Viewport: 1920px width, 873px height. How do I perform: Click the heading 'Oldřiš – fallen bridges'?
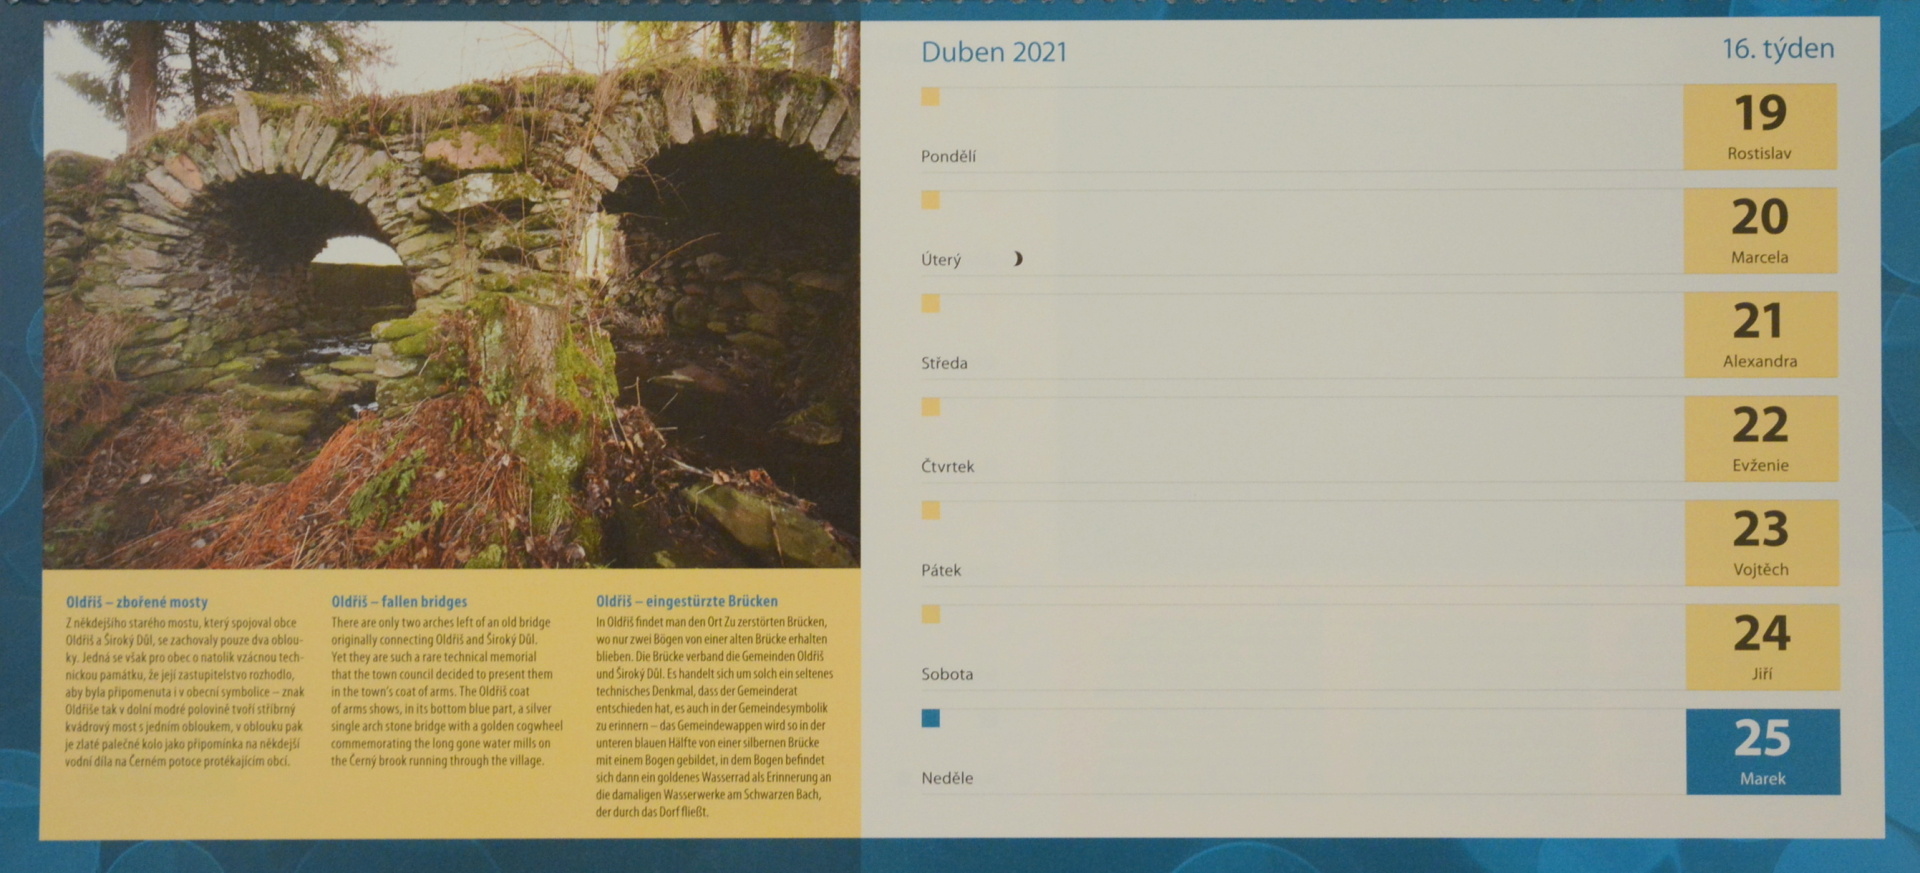pos(399,601)
